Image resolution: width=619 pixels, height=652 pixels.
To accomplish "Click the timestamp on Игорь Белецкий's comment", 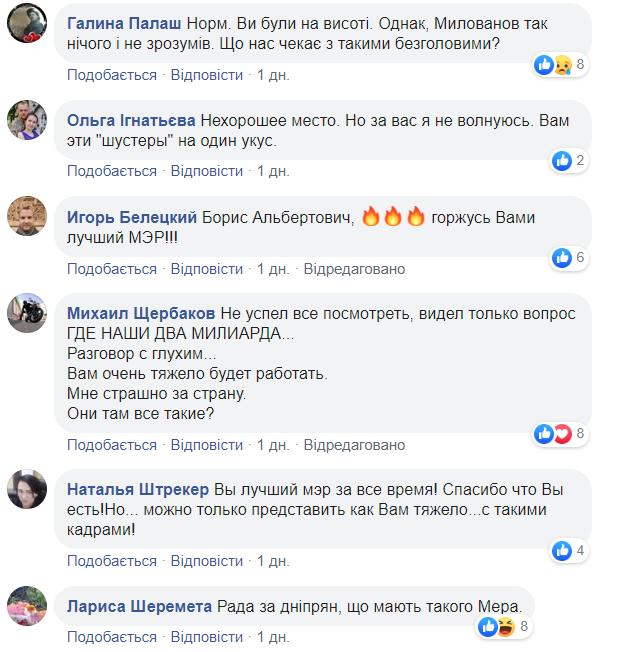I will (273, 269).
